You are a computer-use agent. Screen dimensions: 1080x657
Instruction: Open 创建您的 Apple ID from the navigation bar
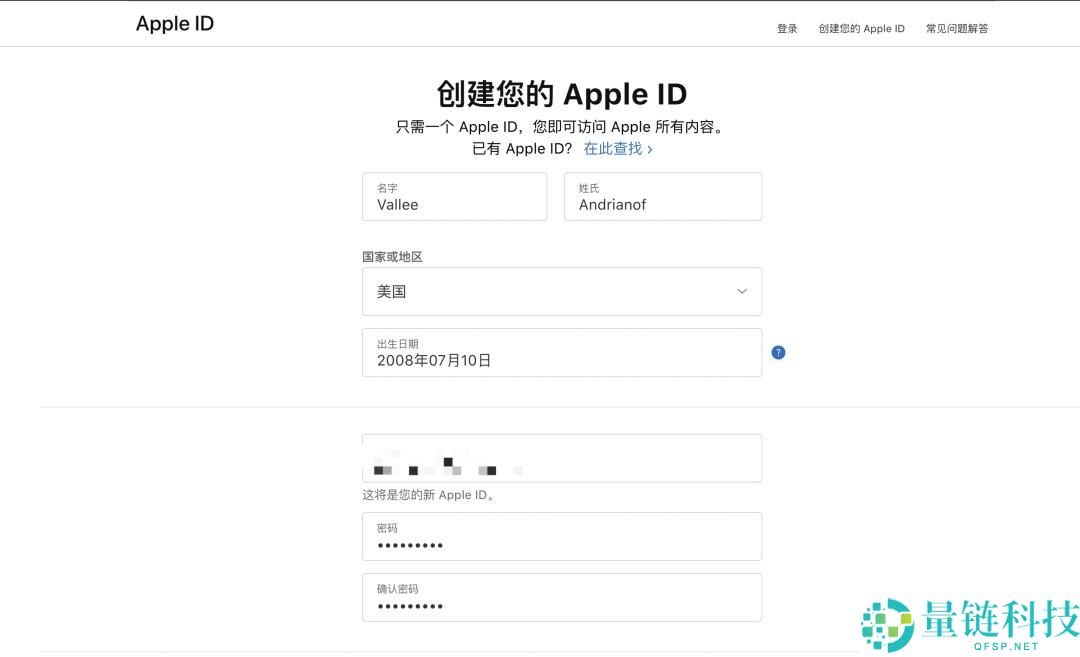pos(864,28)
